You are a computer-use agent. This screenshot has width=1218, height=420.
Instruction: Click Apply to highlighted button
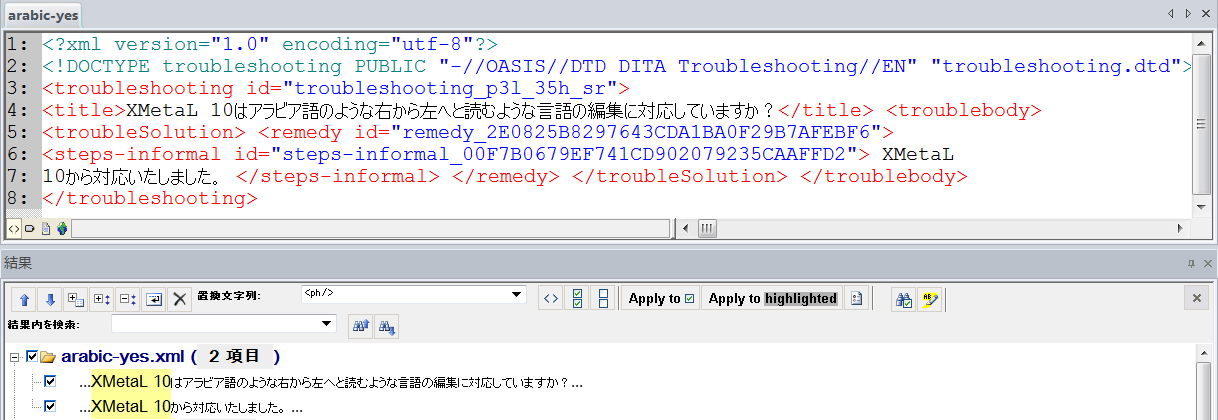point(772,299)
